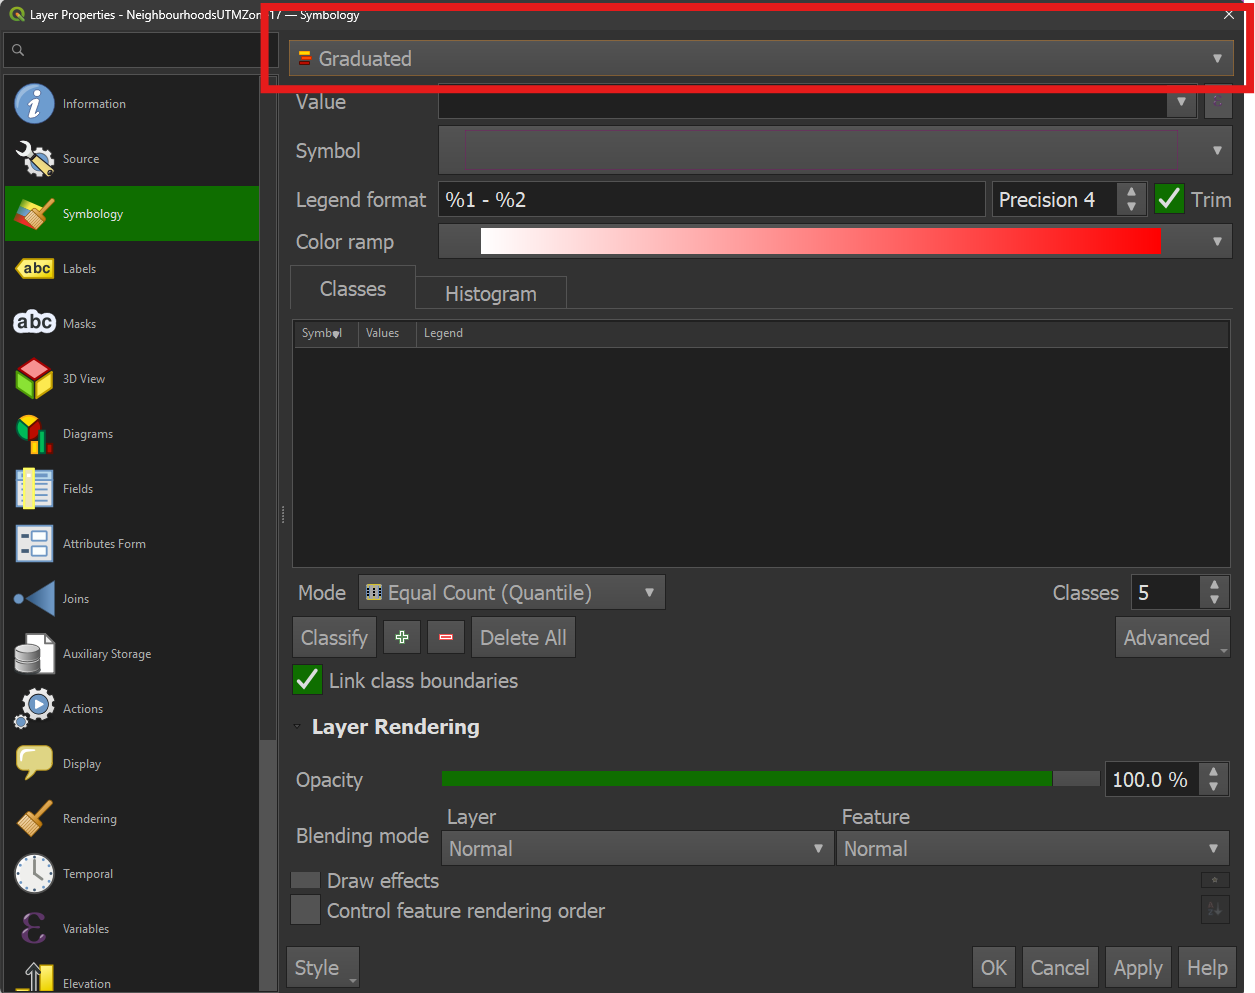Enable the Draw effects checkbox

coord(305,880)
